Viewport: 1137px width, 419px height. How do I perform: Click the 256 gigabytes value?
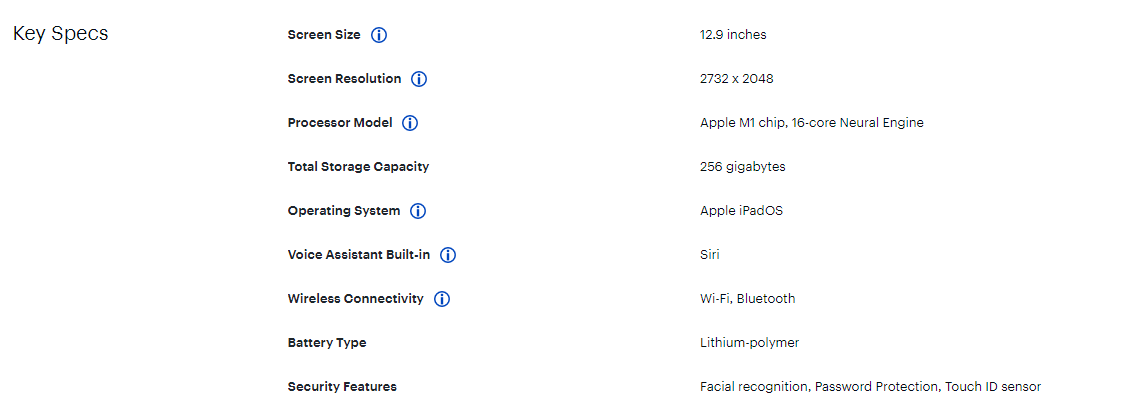[743, 167]
